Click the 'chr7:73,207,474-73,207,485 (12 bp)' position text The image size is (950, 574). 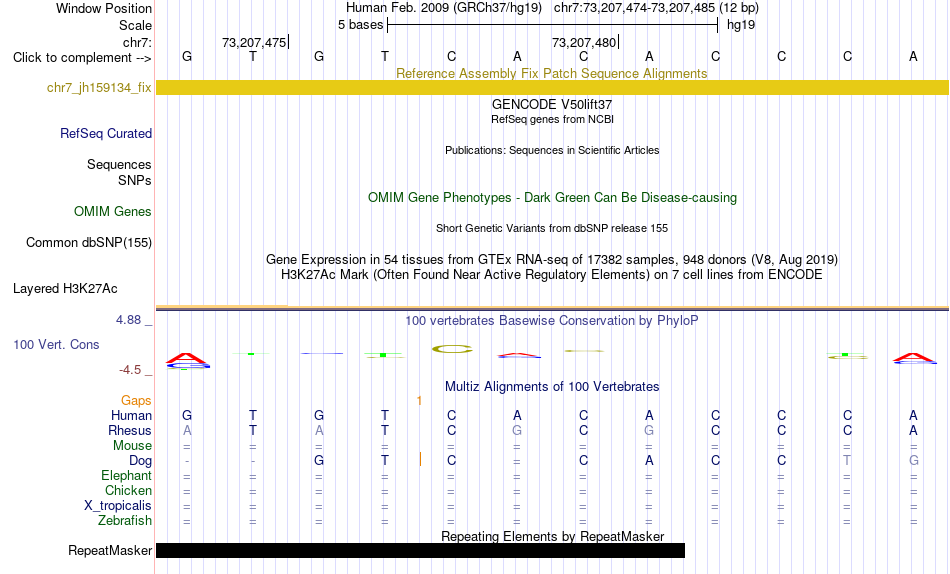[x=656, y=8]
